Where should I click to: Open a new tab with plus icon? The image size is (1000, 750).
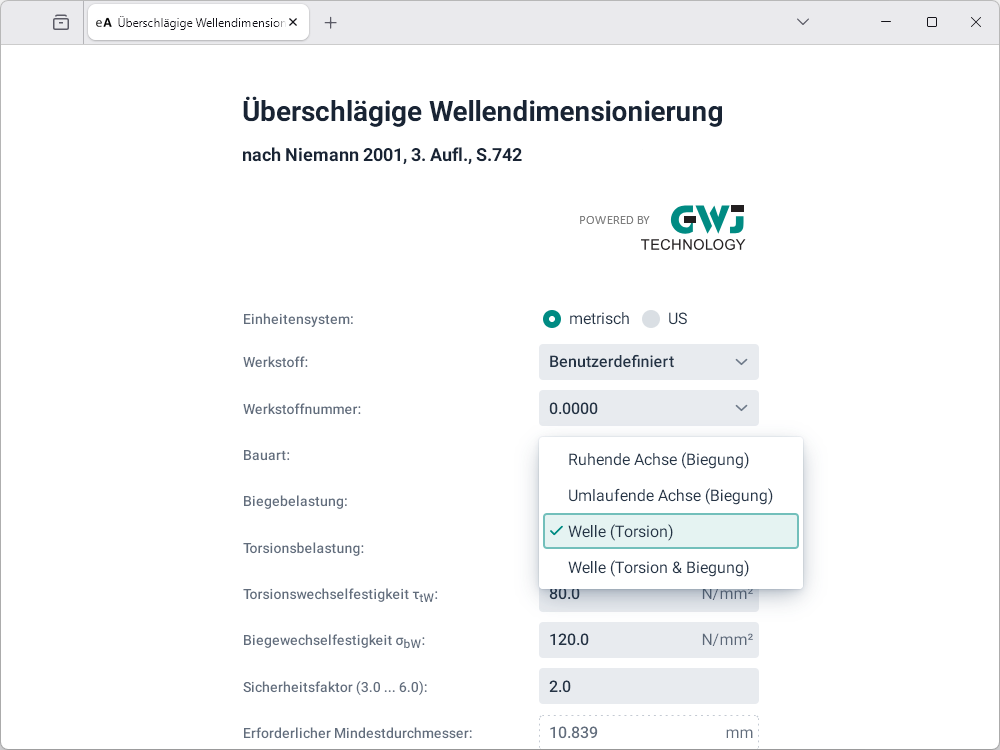point(331,22)
